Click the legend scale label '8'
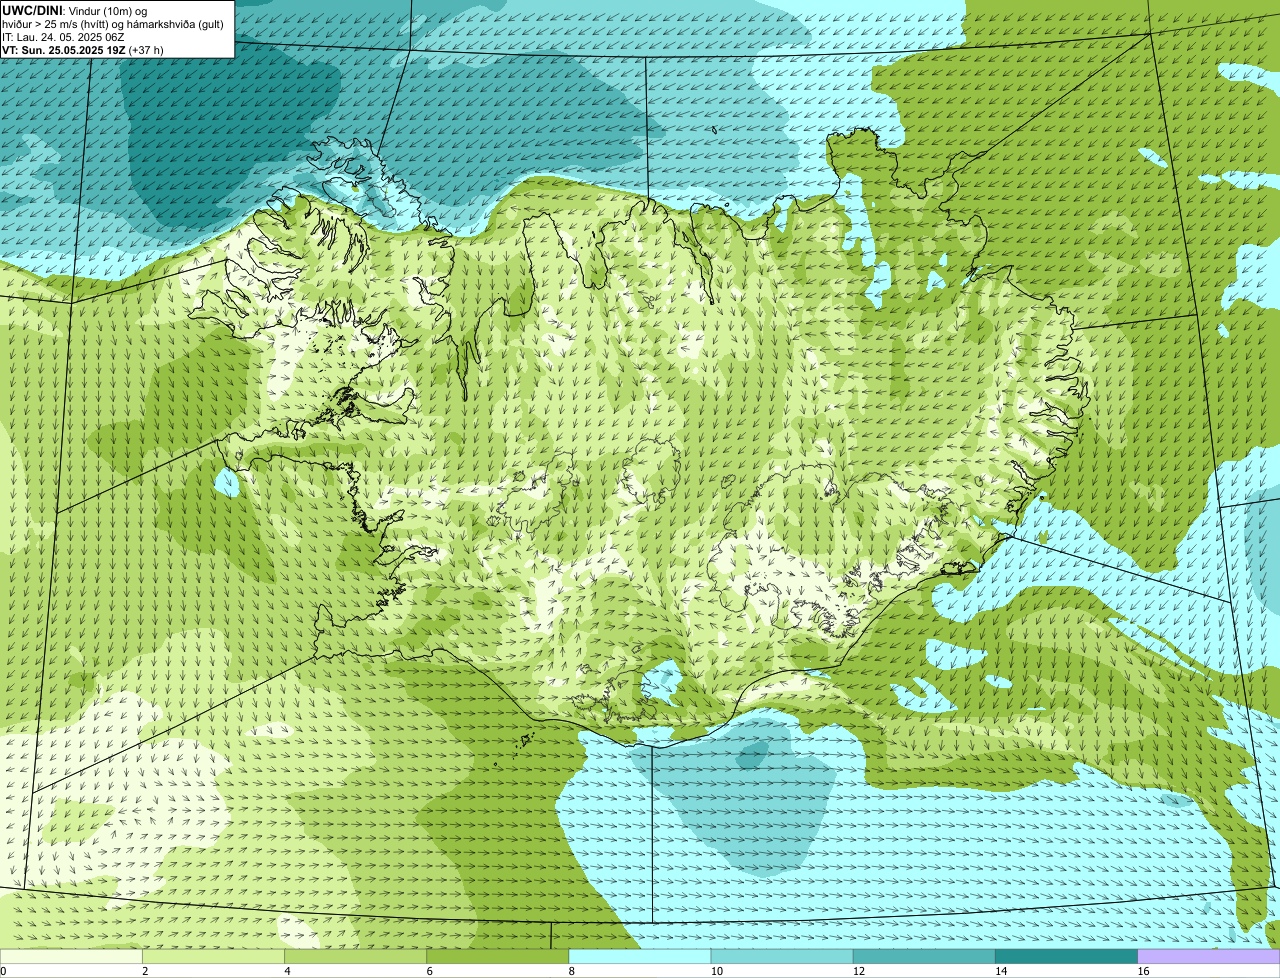Image resolution: width=1280 pixels, height=978 pixels. (x=572, y=971)
